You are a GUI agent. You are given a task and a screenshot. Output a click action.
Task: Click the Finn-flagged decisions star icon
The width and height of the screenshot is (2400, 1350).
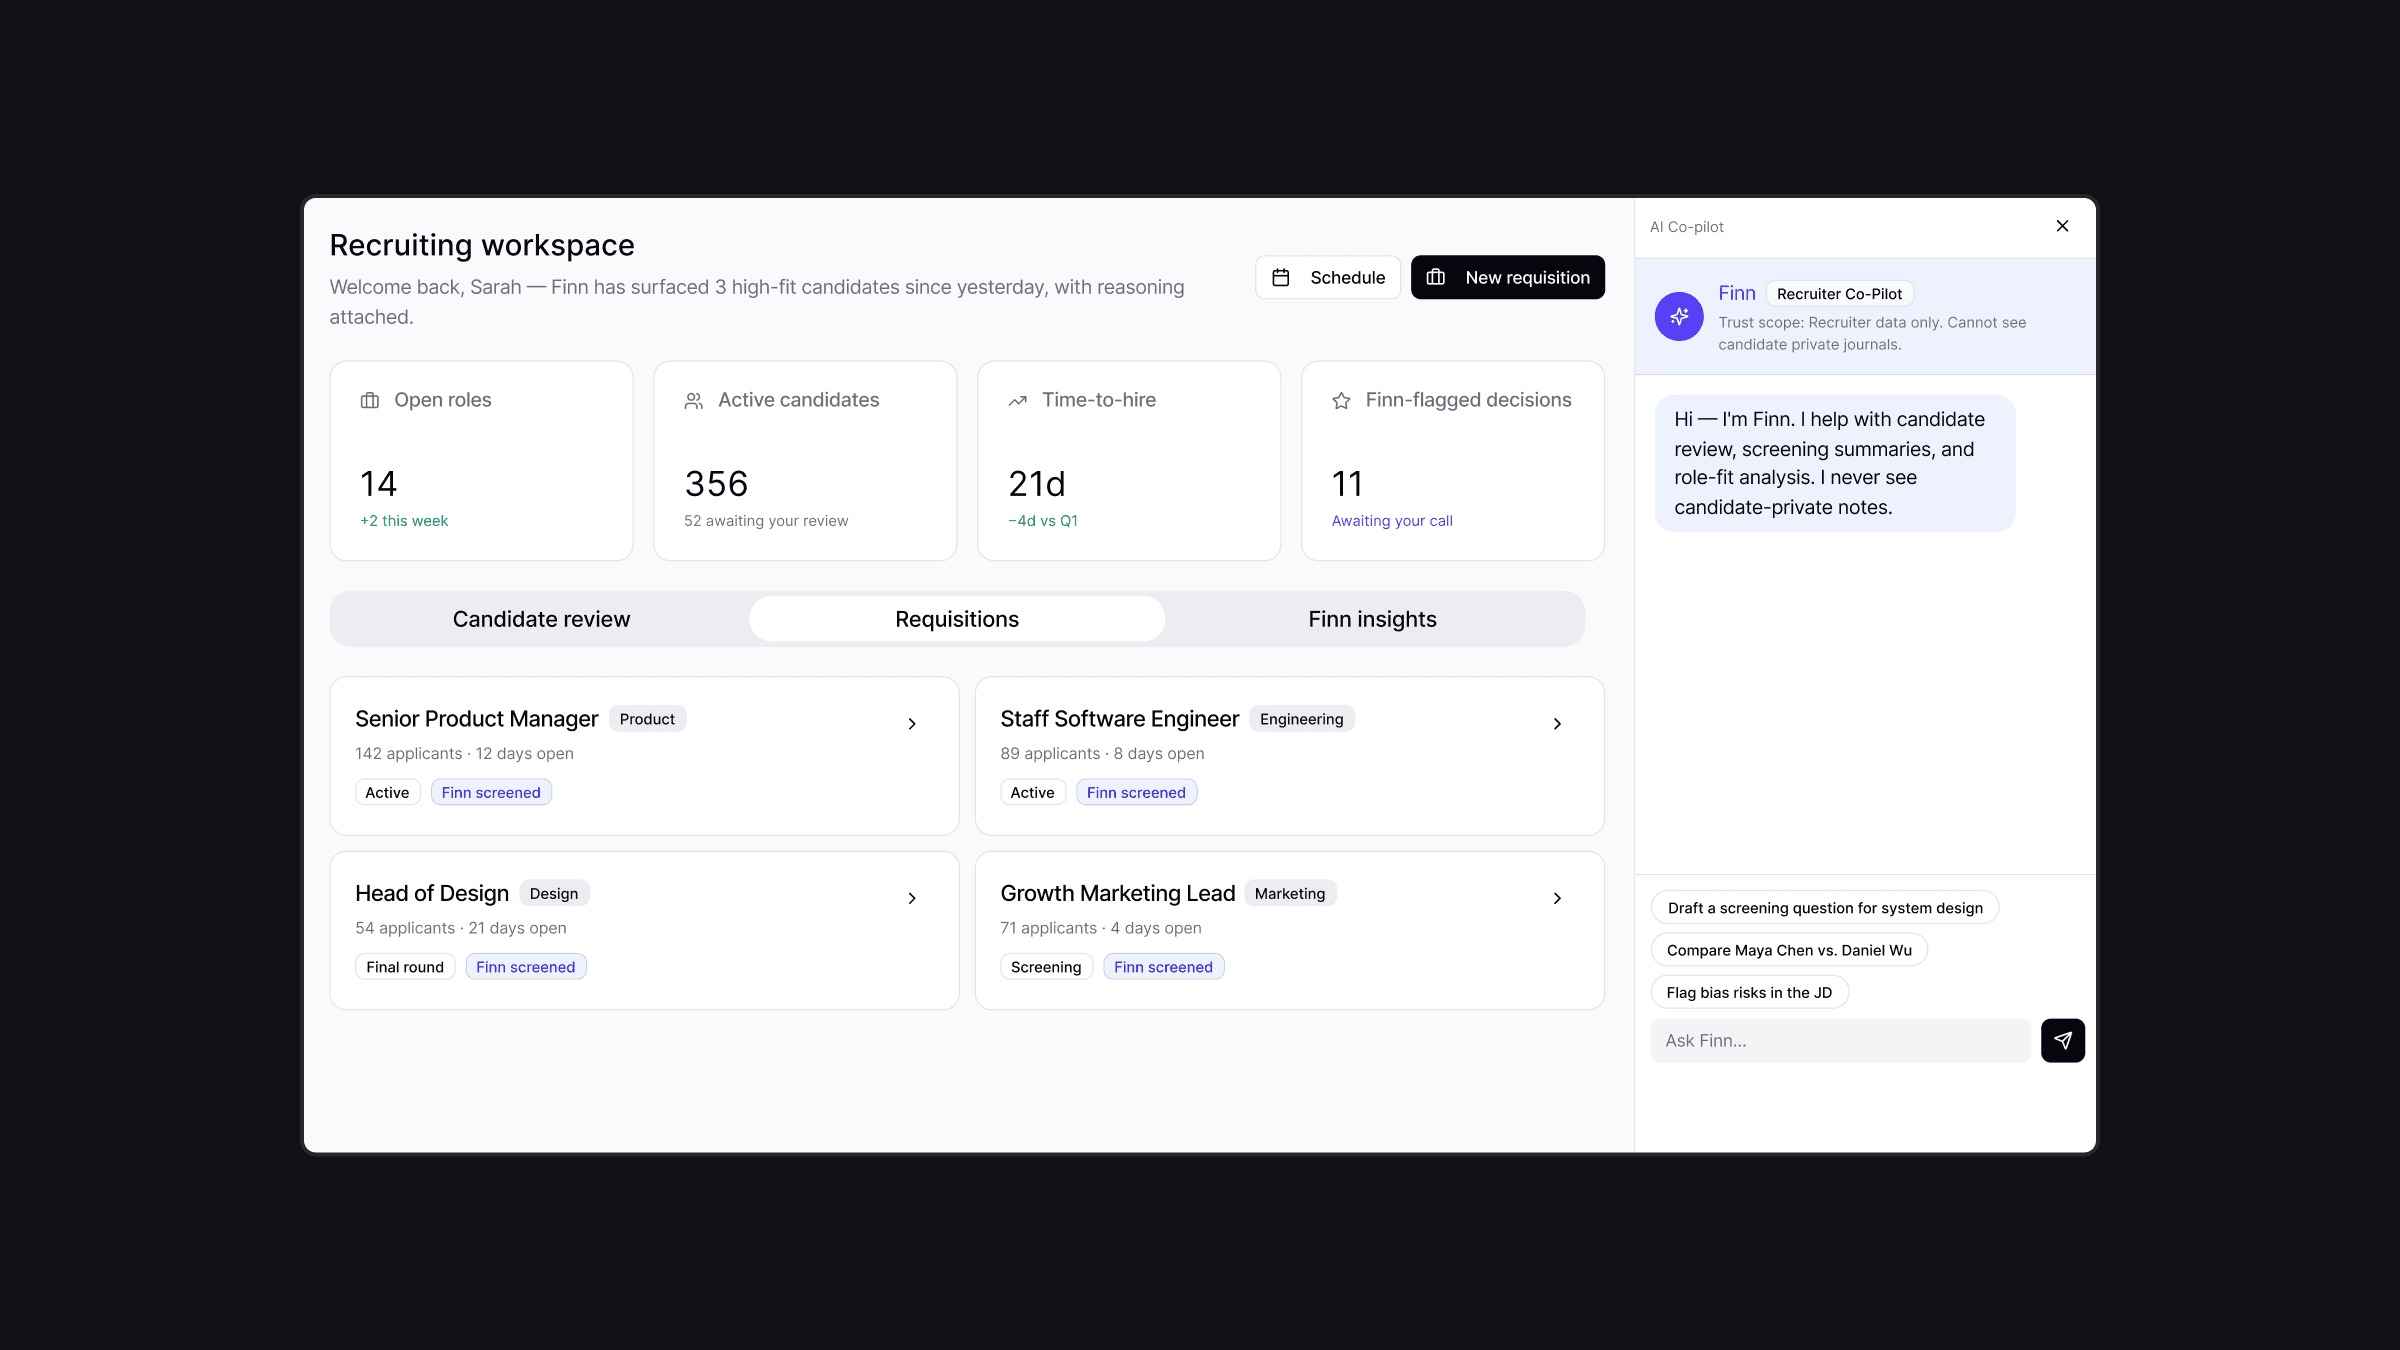(1342, 400)
